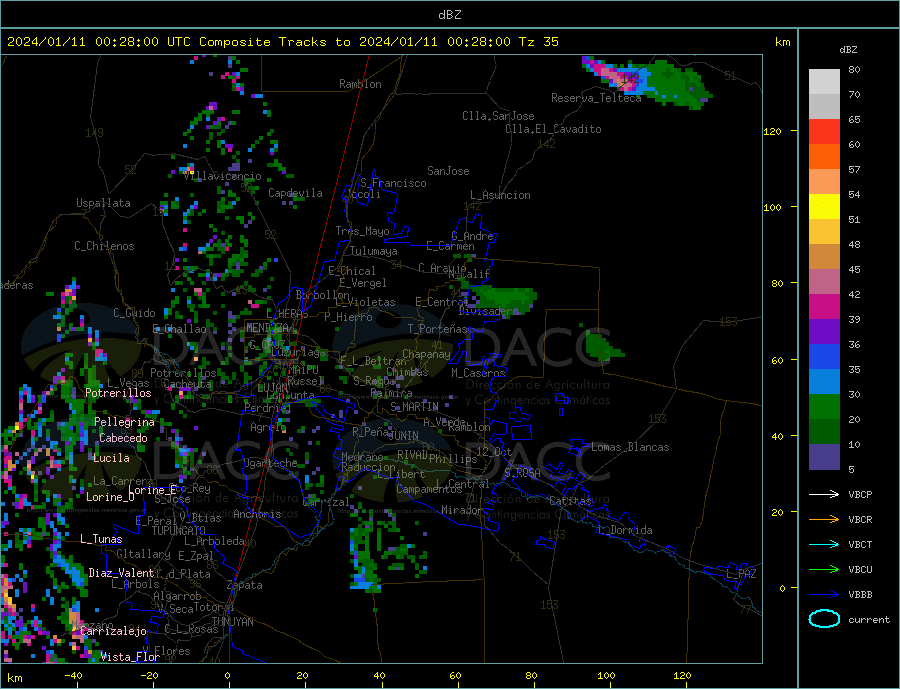Click 'C_Chilenos' map label
The height and width of the screenshot is (689, 900).
click(104, 246)
